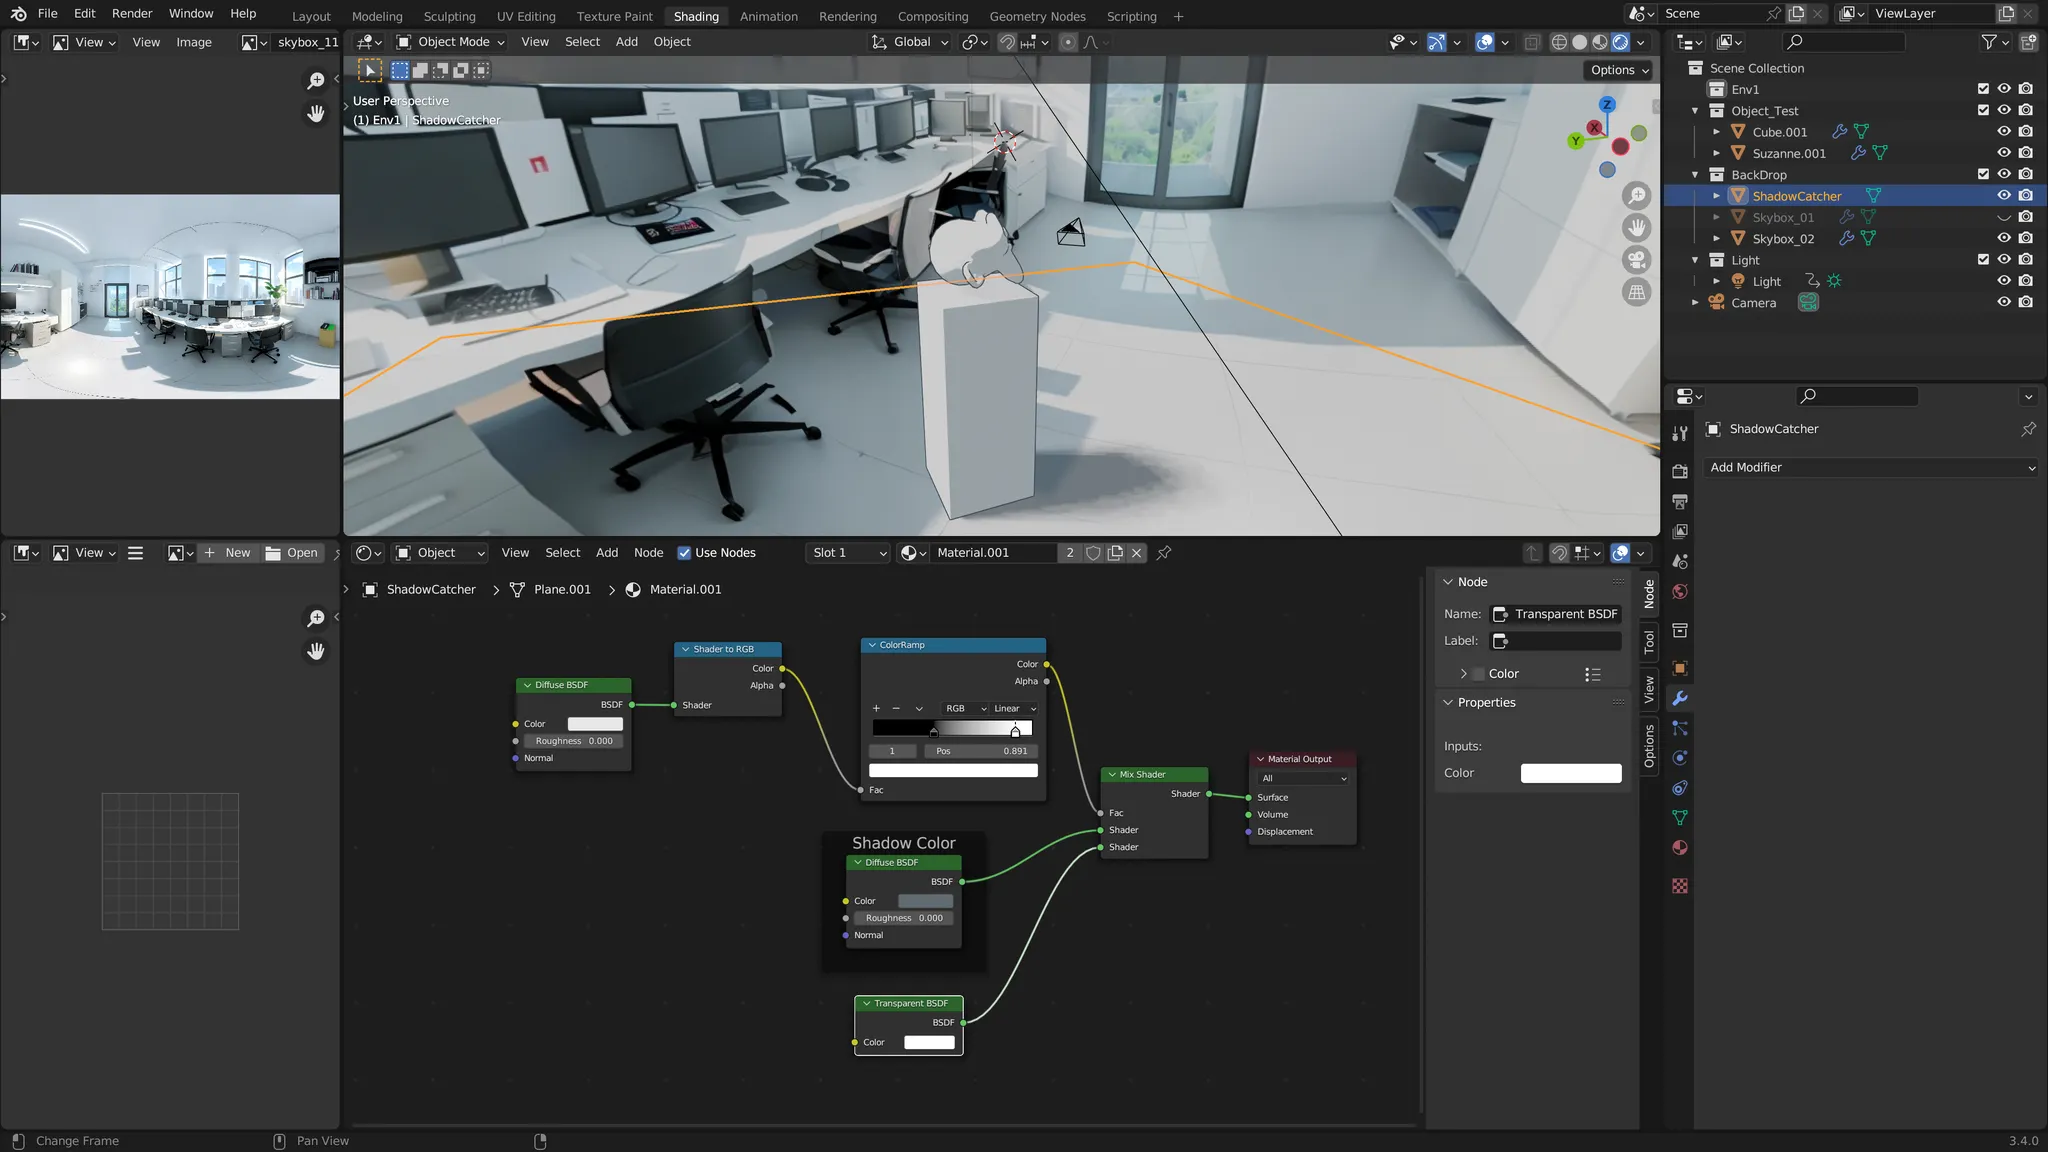The width and height of the screenshot is (2048, 1152).
Task: Click the Open image button
Action: point(292,553)
